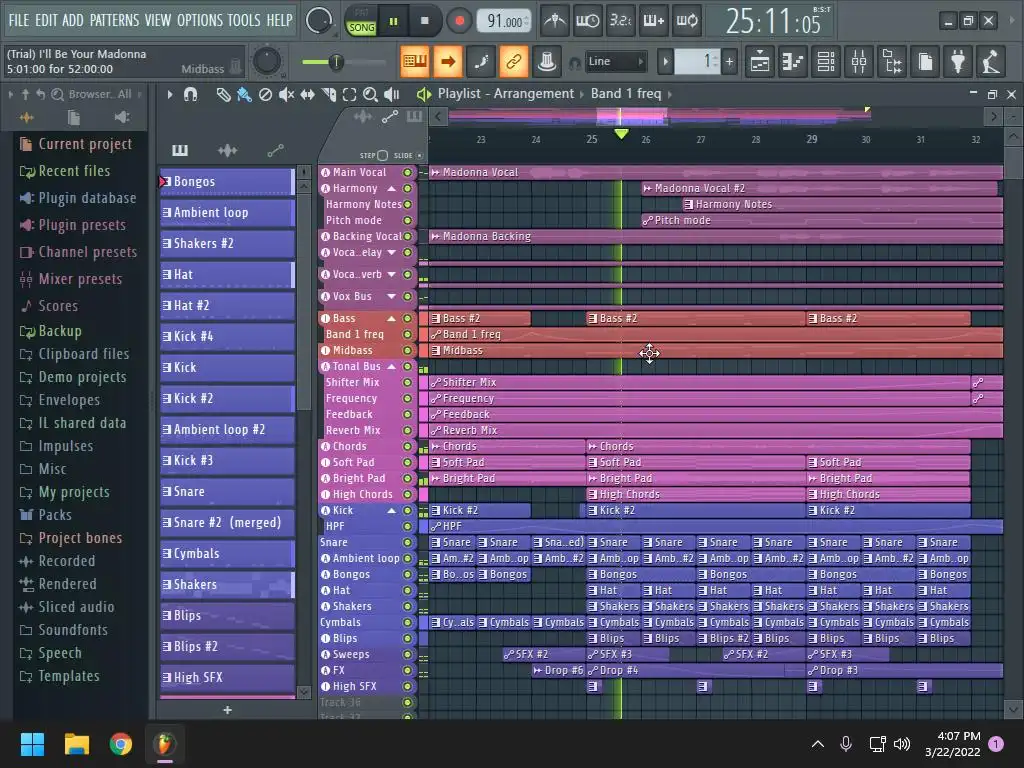Mute the Chords track
1024x768 pixels.
coord(408,447)
